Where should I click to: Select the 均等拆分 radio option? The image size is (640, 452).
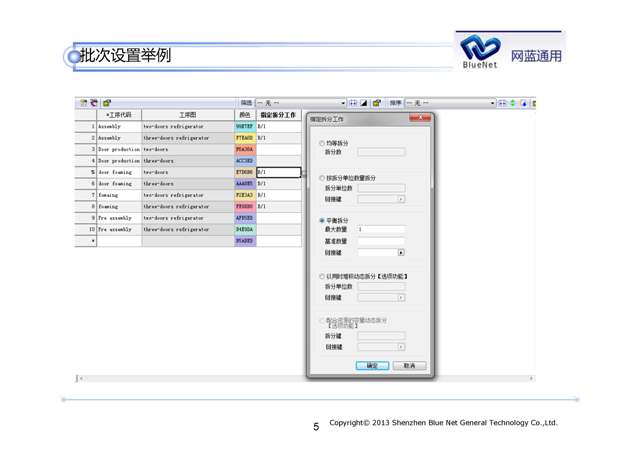(x=321, y=143)
